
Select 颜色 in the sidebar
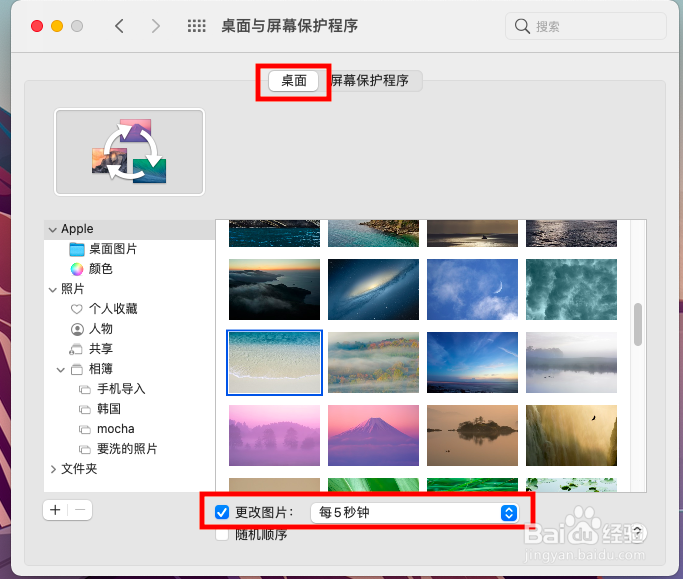[x=101, y=269]
